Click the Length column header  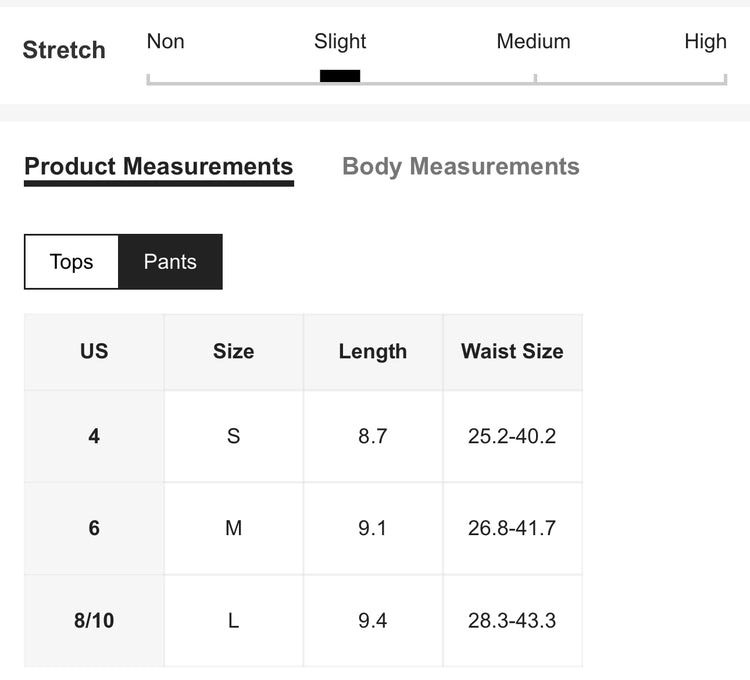[372, 352]
